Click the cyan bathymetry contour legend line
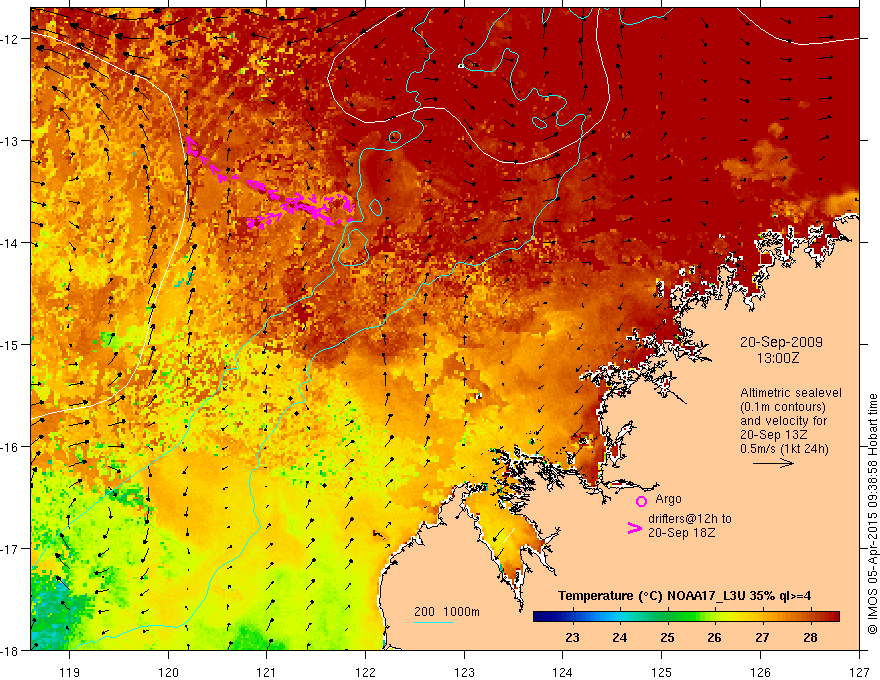 pyautogui.click(x=434, y=622)
